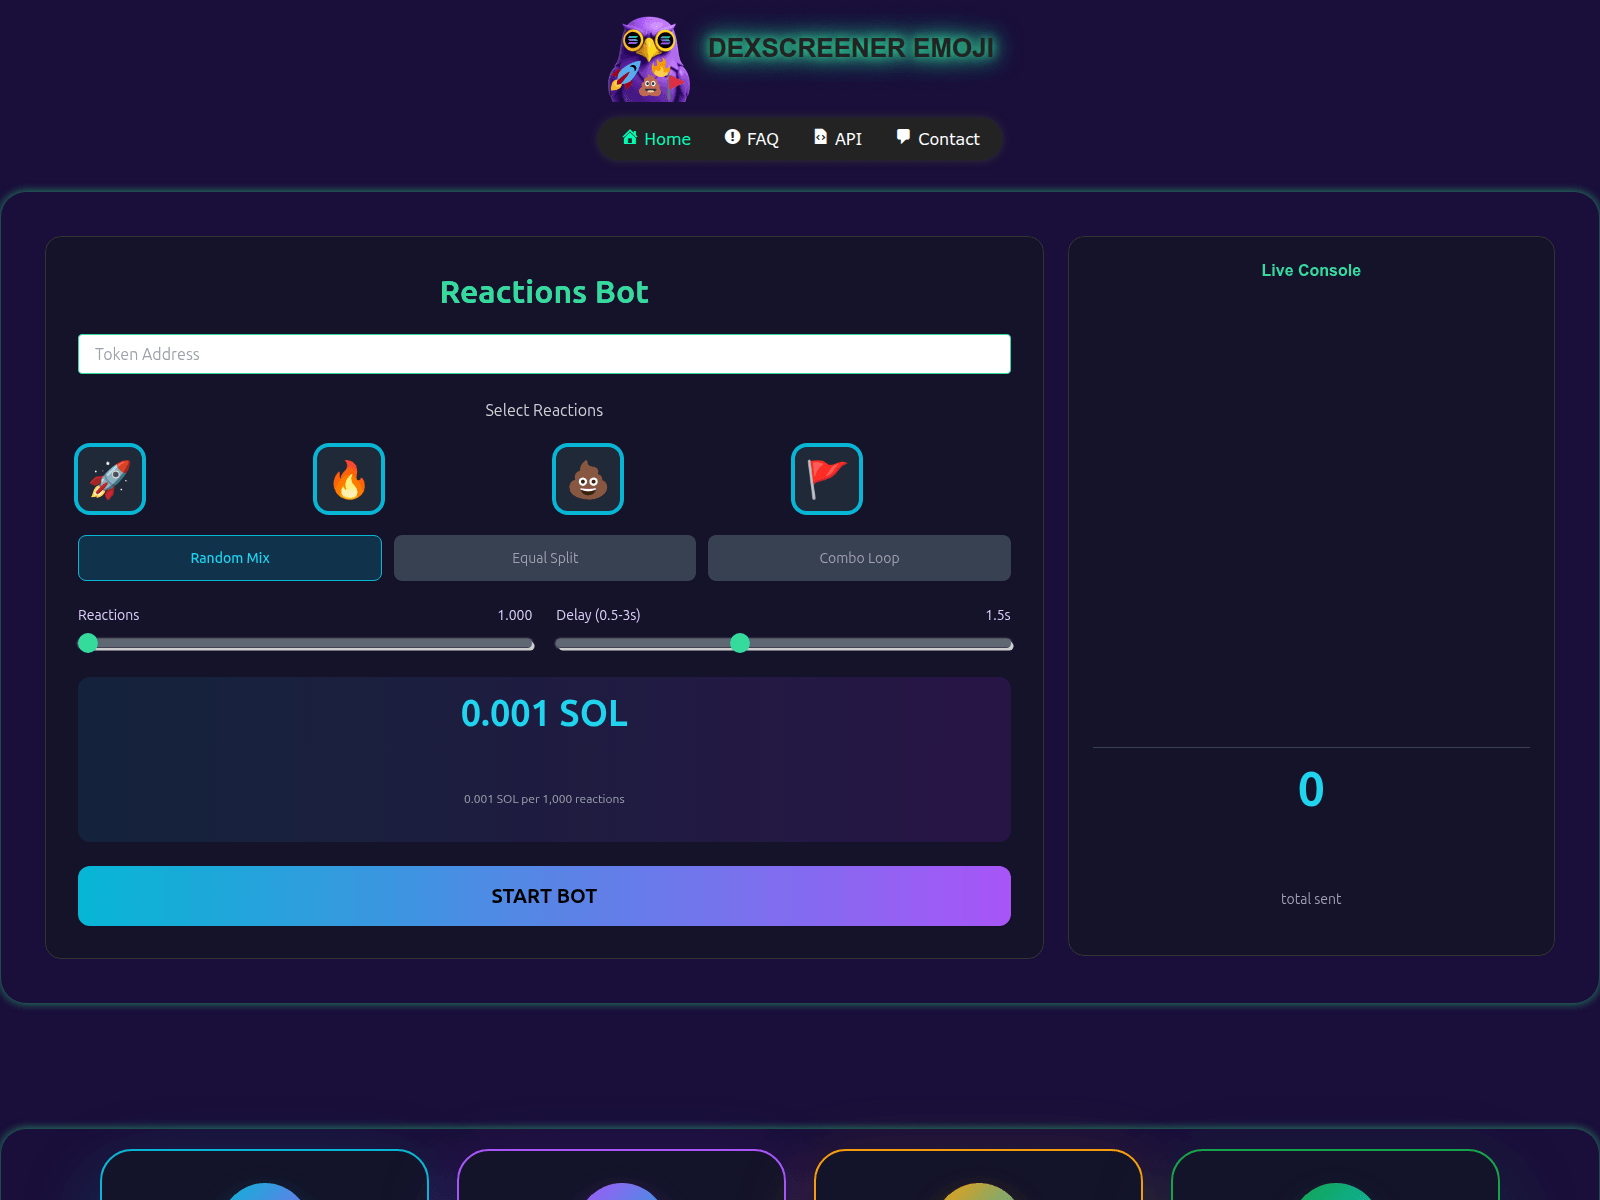Viewport: 1600px width, 1200px height.
Task: Toggle the poop emoji reaction
Action: tap(588, 479)
